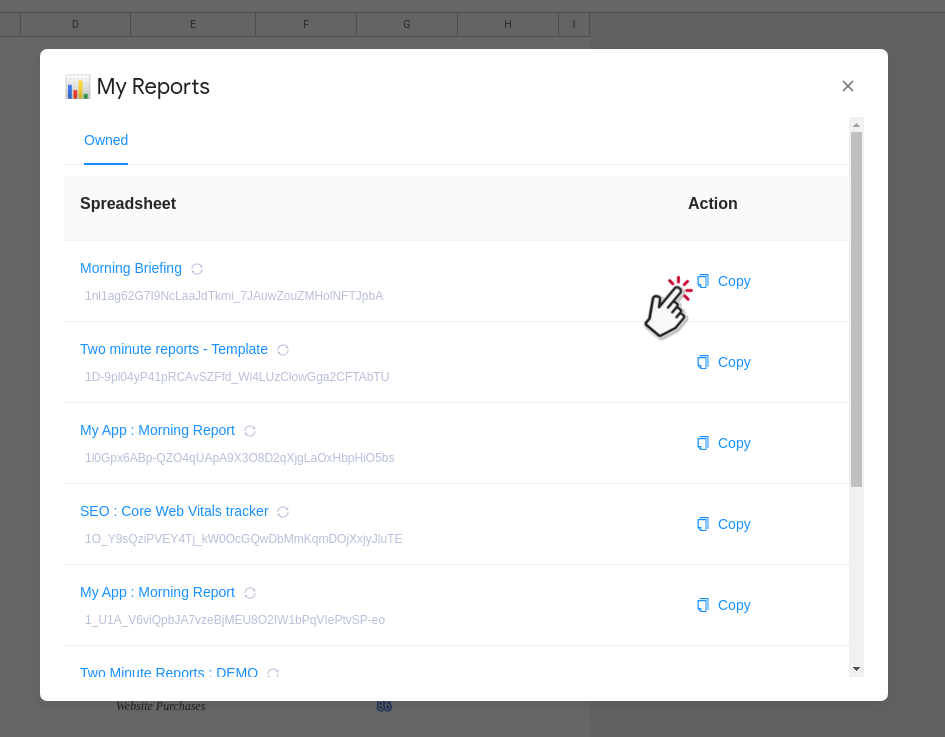This screenshot has width=945, height=737.
Task: Select Morning Briefing ID text 1nl1ag62G7l9...
Action: point(234,296)
